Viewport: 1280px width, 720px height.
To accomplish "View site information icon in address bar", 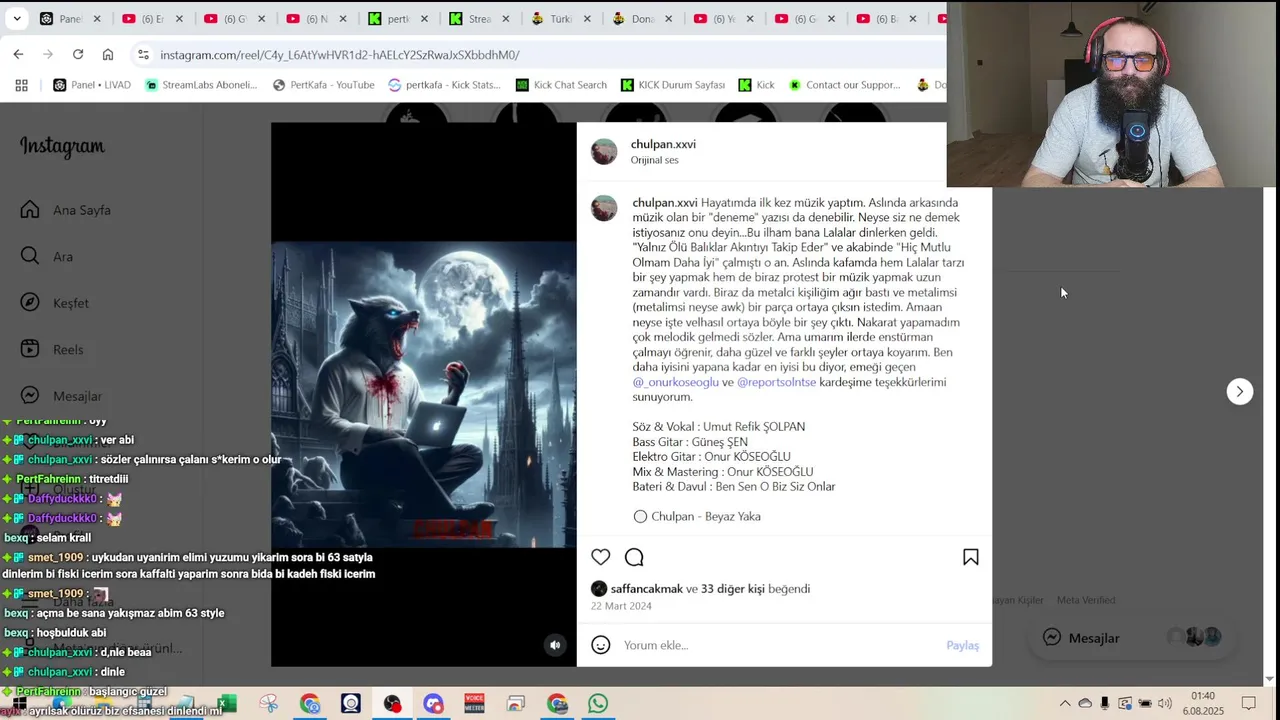I will tap(143, 54).
